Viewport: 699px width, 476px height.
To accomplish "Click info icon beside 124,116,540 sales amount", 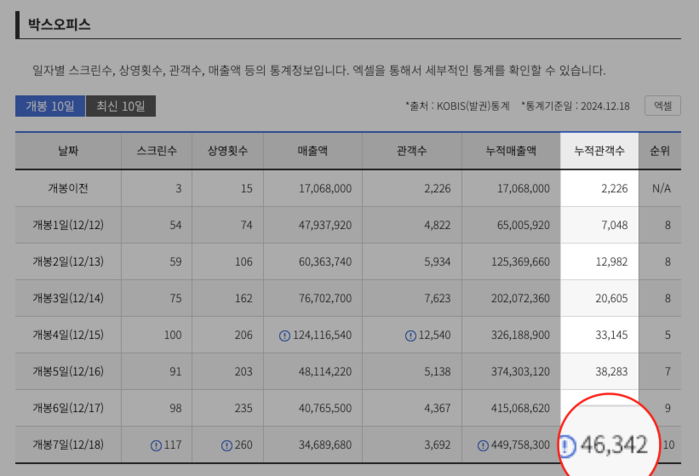I will tap(285, 336).
